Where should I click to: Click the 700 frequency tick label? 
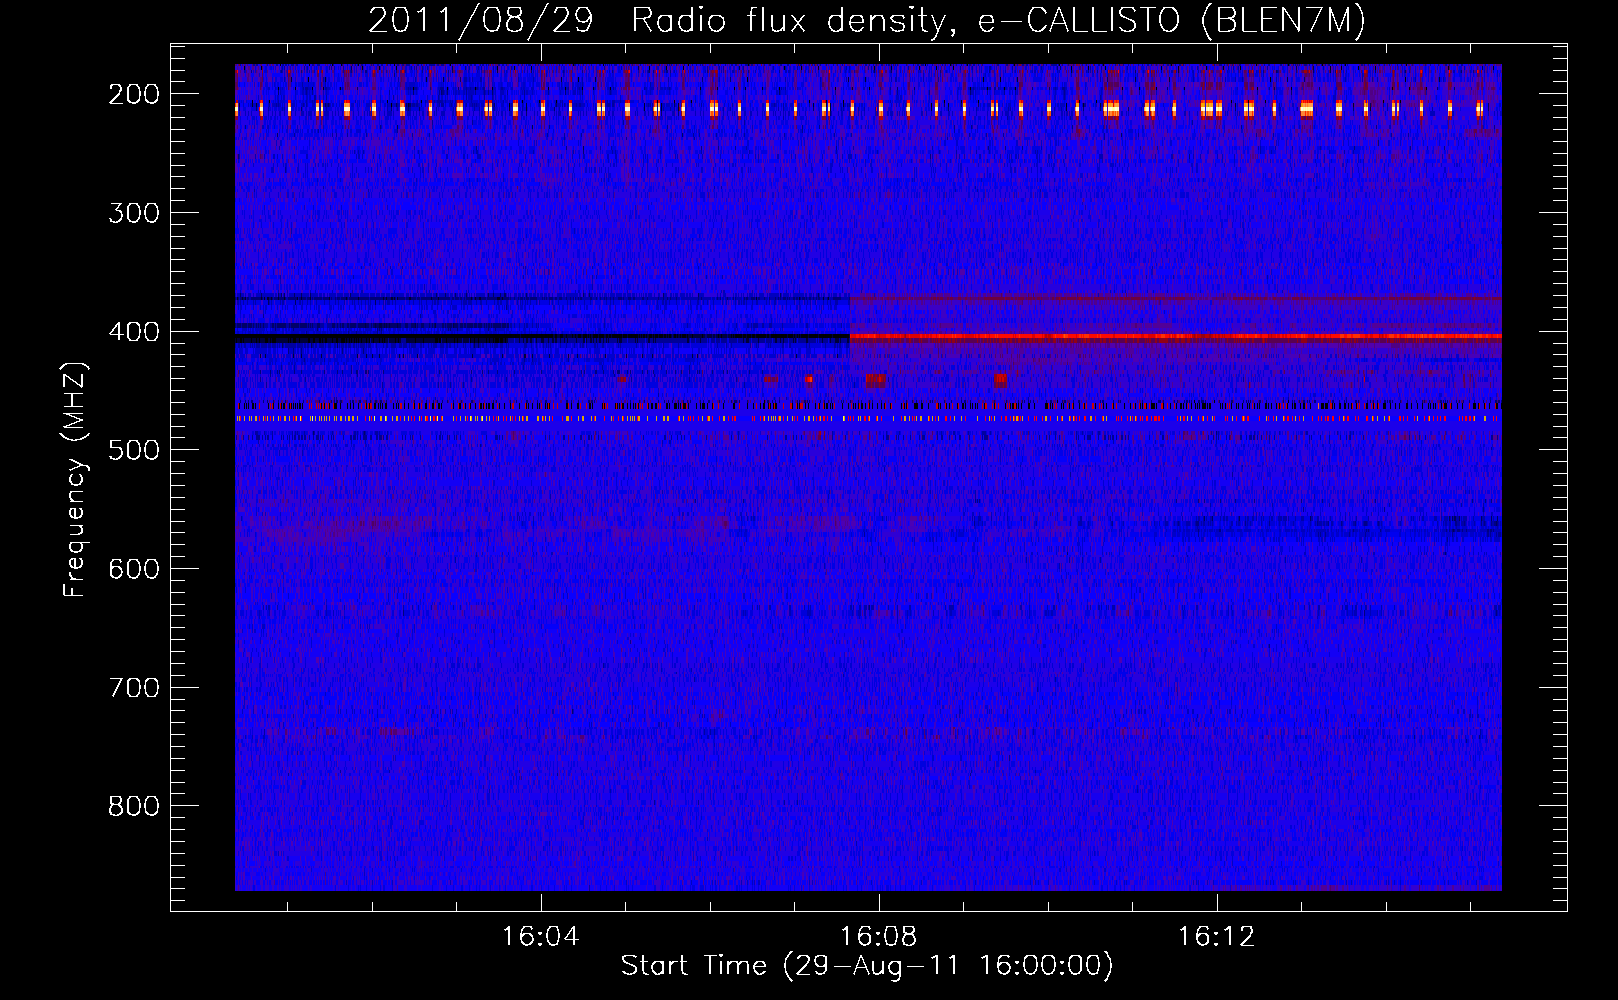[134, 688]
